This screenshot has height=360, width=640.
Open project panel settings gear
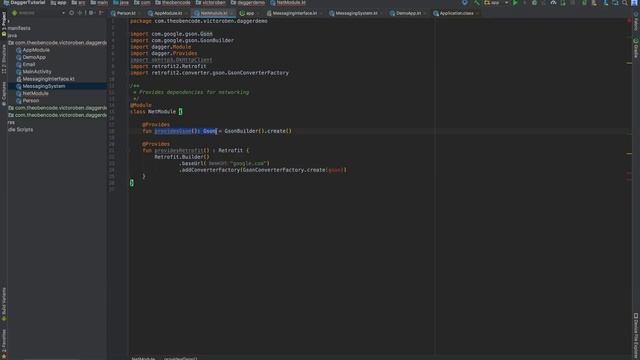pos(91,13)
